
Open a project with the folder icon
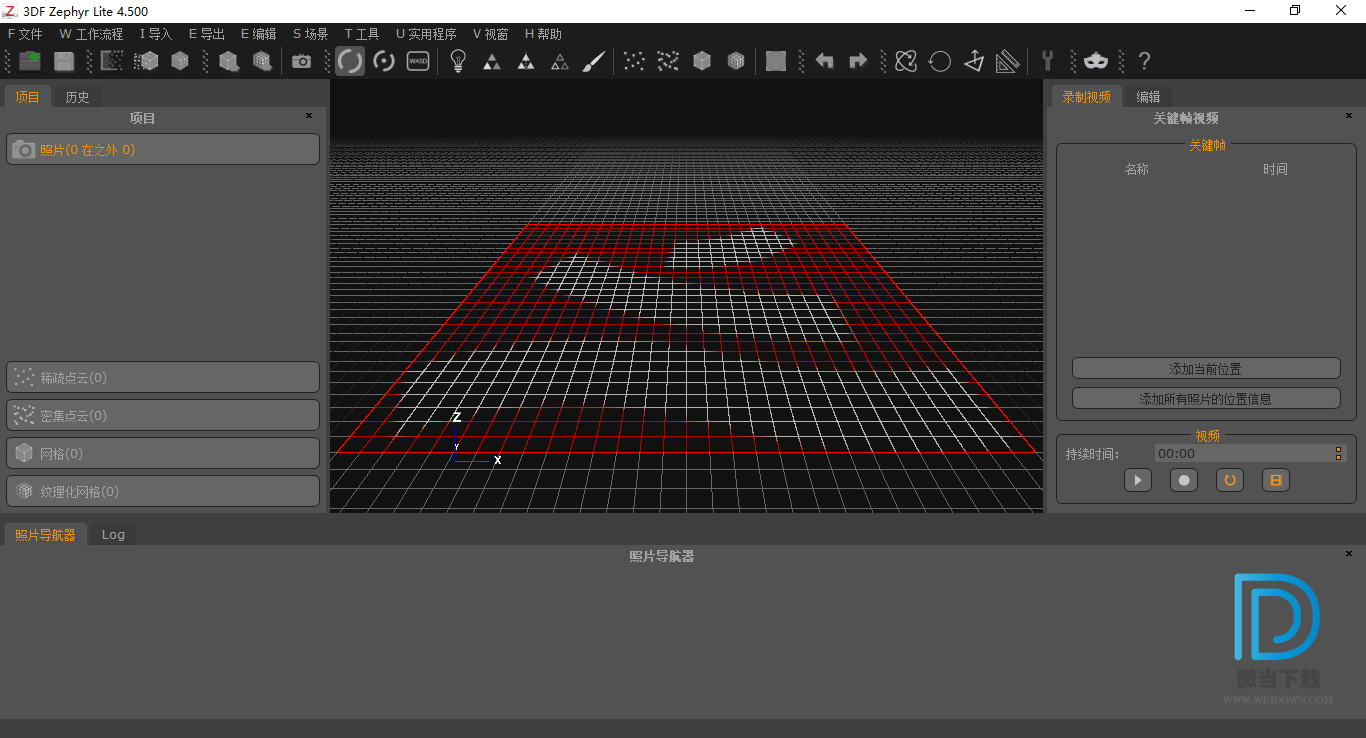click(30, 61)
